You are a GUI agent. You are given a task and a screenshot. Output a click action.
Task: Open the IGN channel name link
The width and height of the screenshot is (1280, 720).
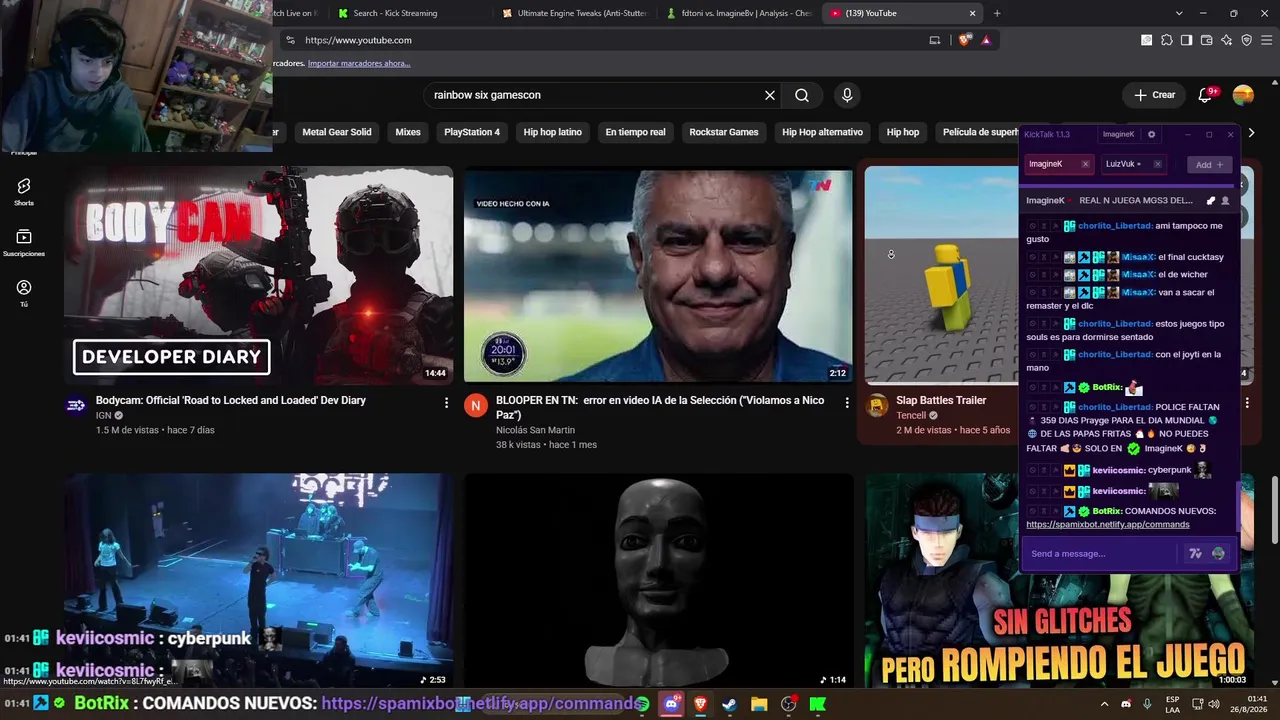coord(104,415)
